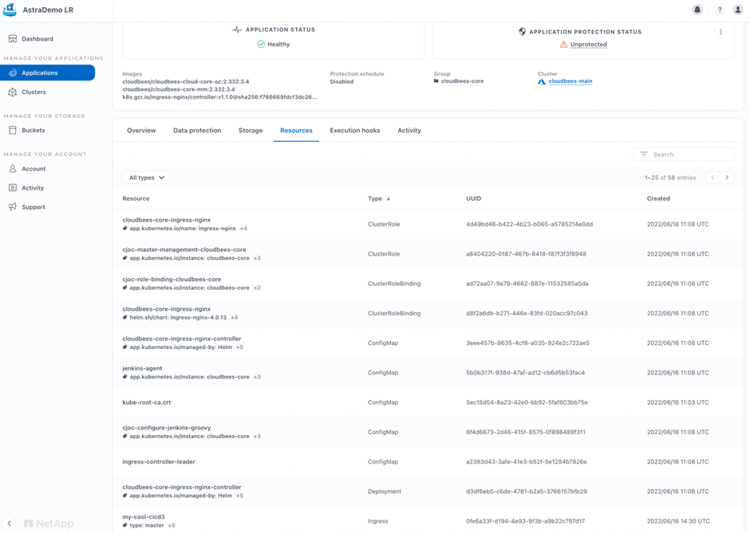Image resolution: width=750 pixels, height=533 pixels.
Task: Switch to the Data protection tab
Action: pos(197,131)
